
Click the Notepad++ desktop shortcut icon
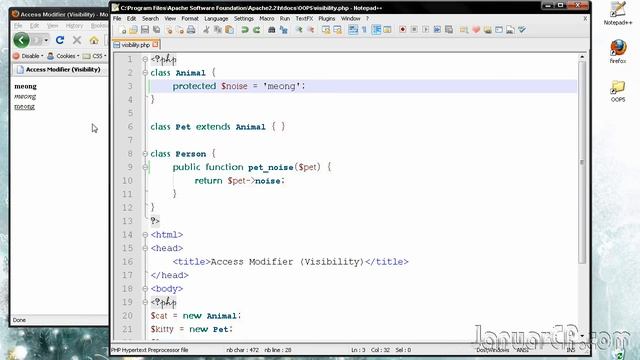click(x=618, y=13)
